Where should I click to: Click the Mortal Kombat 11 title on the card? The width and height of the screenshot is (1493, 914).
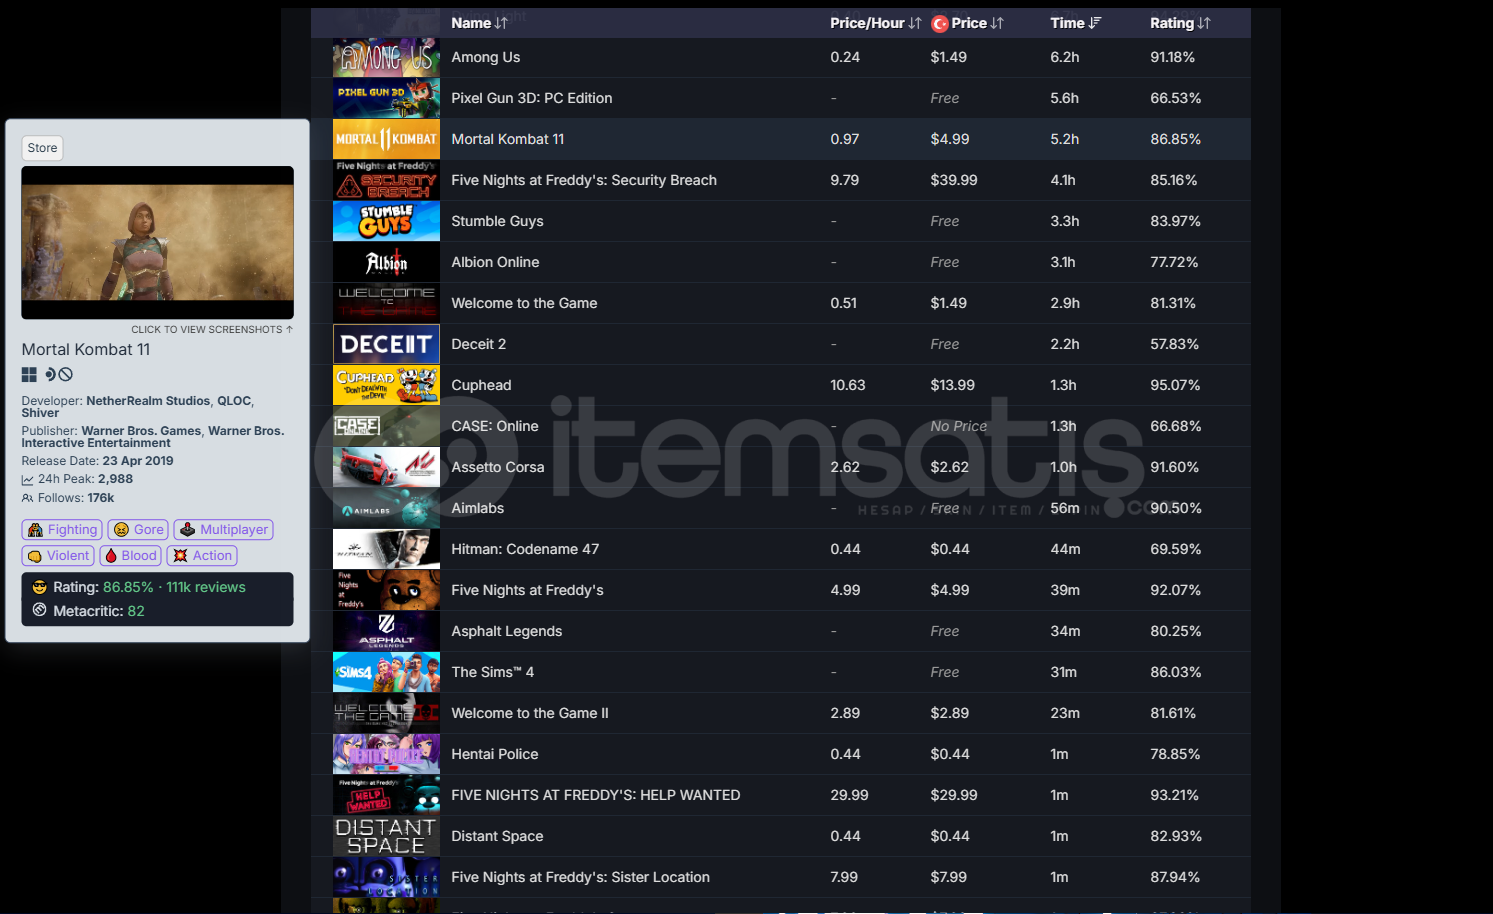coord(86,349)
